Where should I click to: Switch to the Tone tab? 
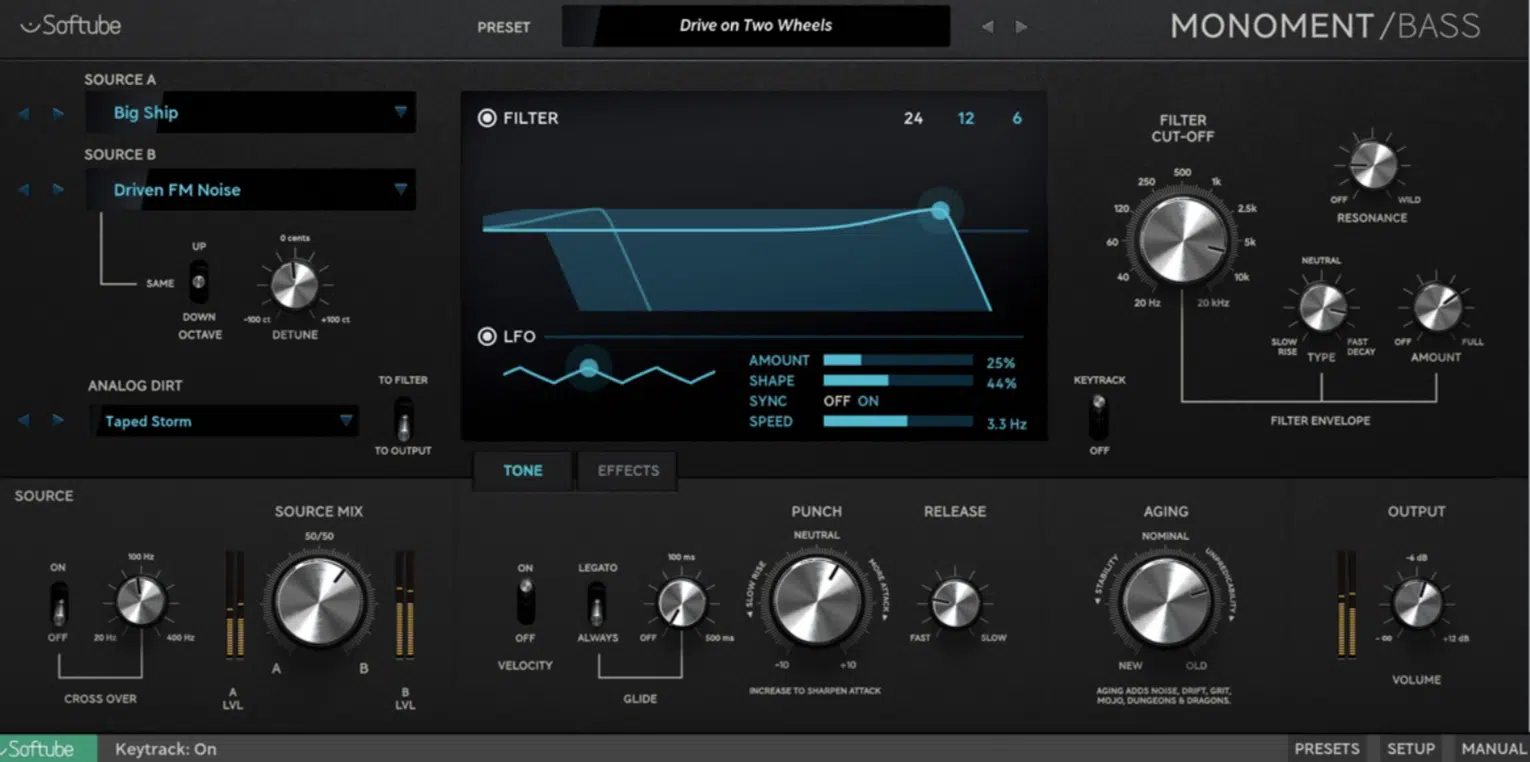point(522,470)
